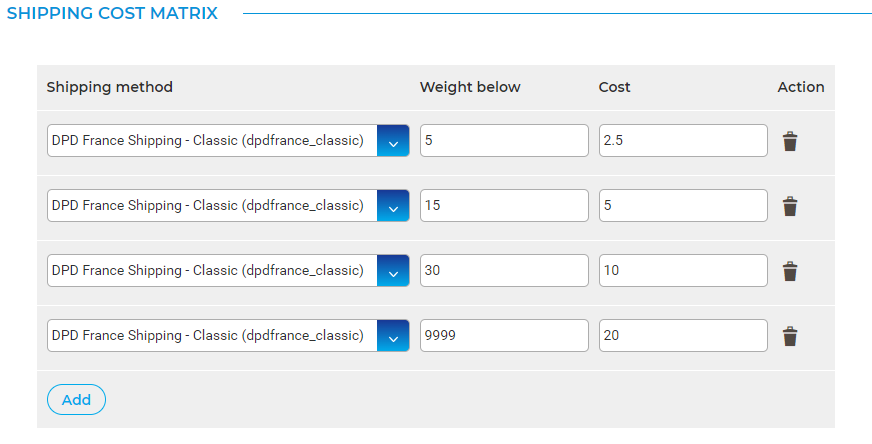This screenshot has width=872, height=444.
Task: Select the weight below field showing 15
Action: [504, 206]
